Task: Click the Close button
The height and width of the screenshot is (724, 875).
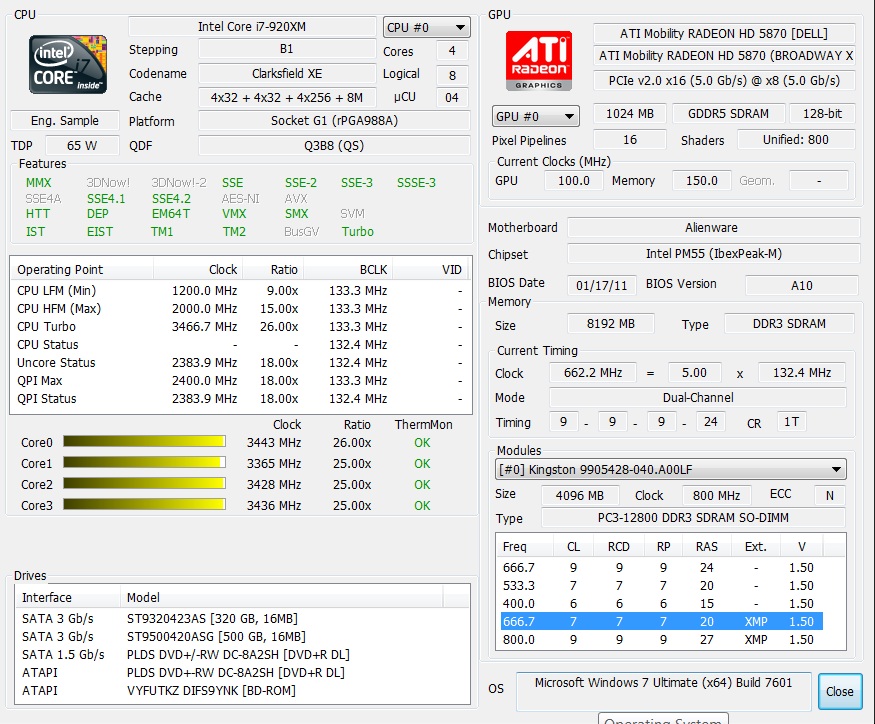Action: [840, 691]
